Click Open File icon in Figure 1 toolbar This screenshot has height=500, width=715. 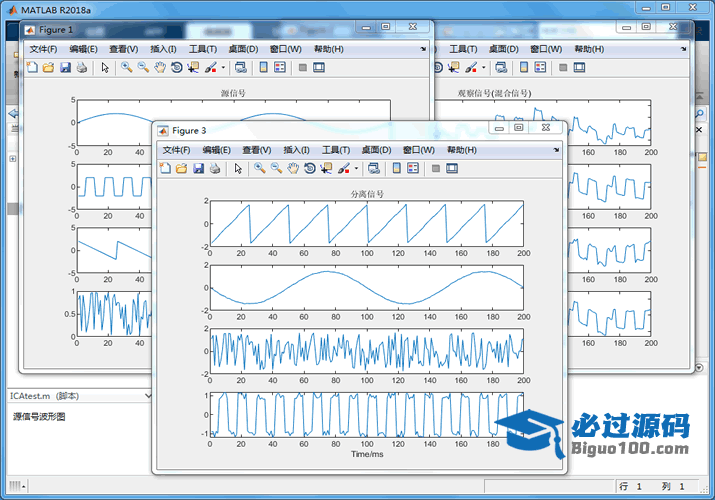tap(48, 67)
